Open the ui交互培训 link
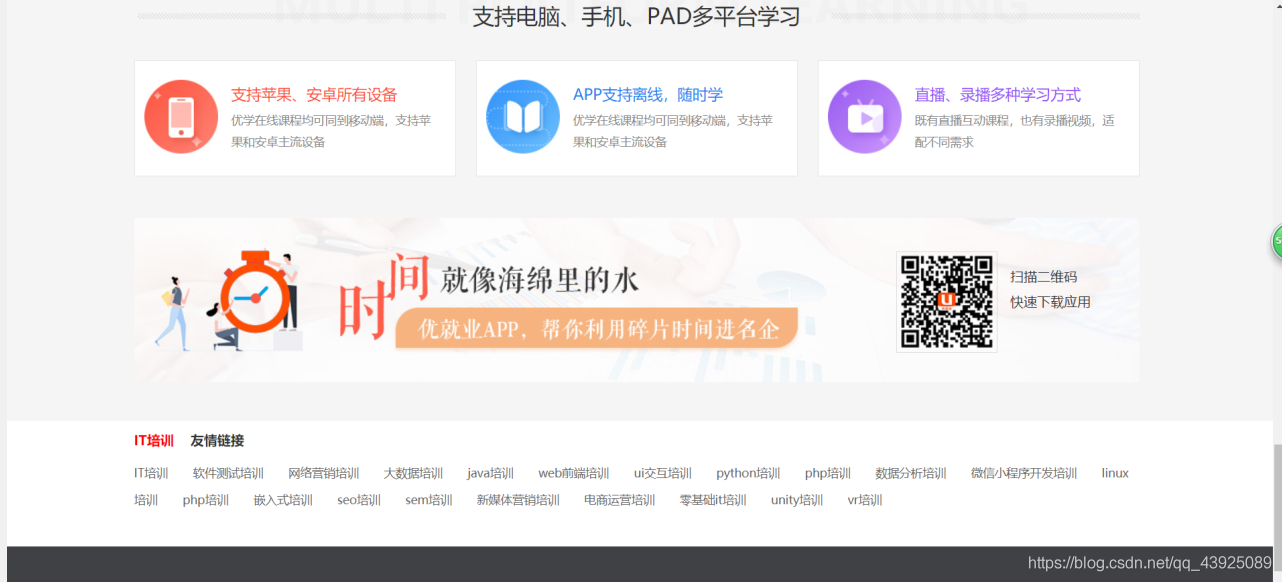Image resolution: width=1282 pixels, height=582 pixels. [x=663, y=474]
